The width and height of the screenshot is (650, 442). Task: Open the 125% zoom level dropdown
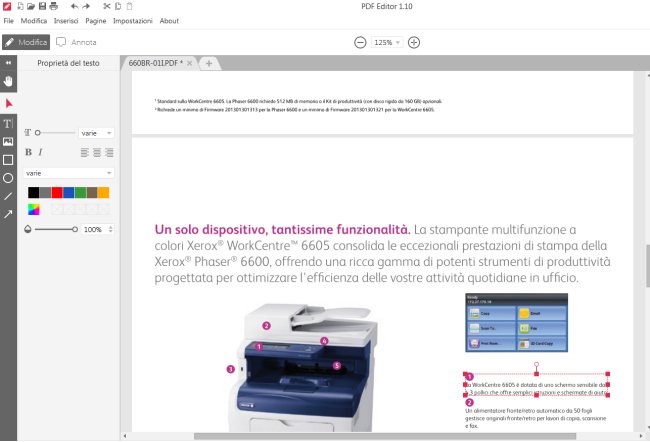point(387,42)
